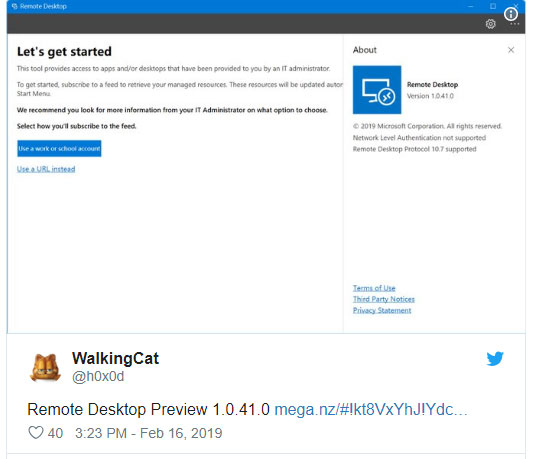Click the About info icon
The width and height of the screenshot is (535, 459).
pos(510,14)
